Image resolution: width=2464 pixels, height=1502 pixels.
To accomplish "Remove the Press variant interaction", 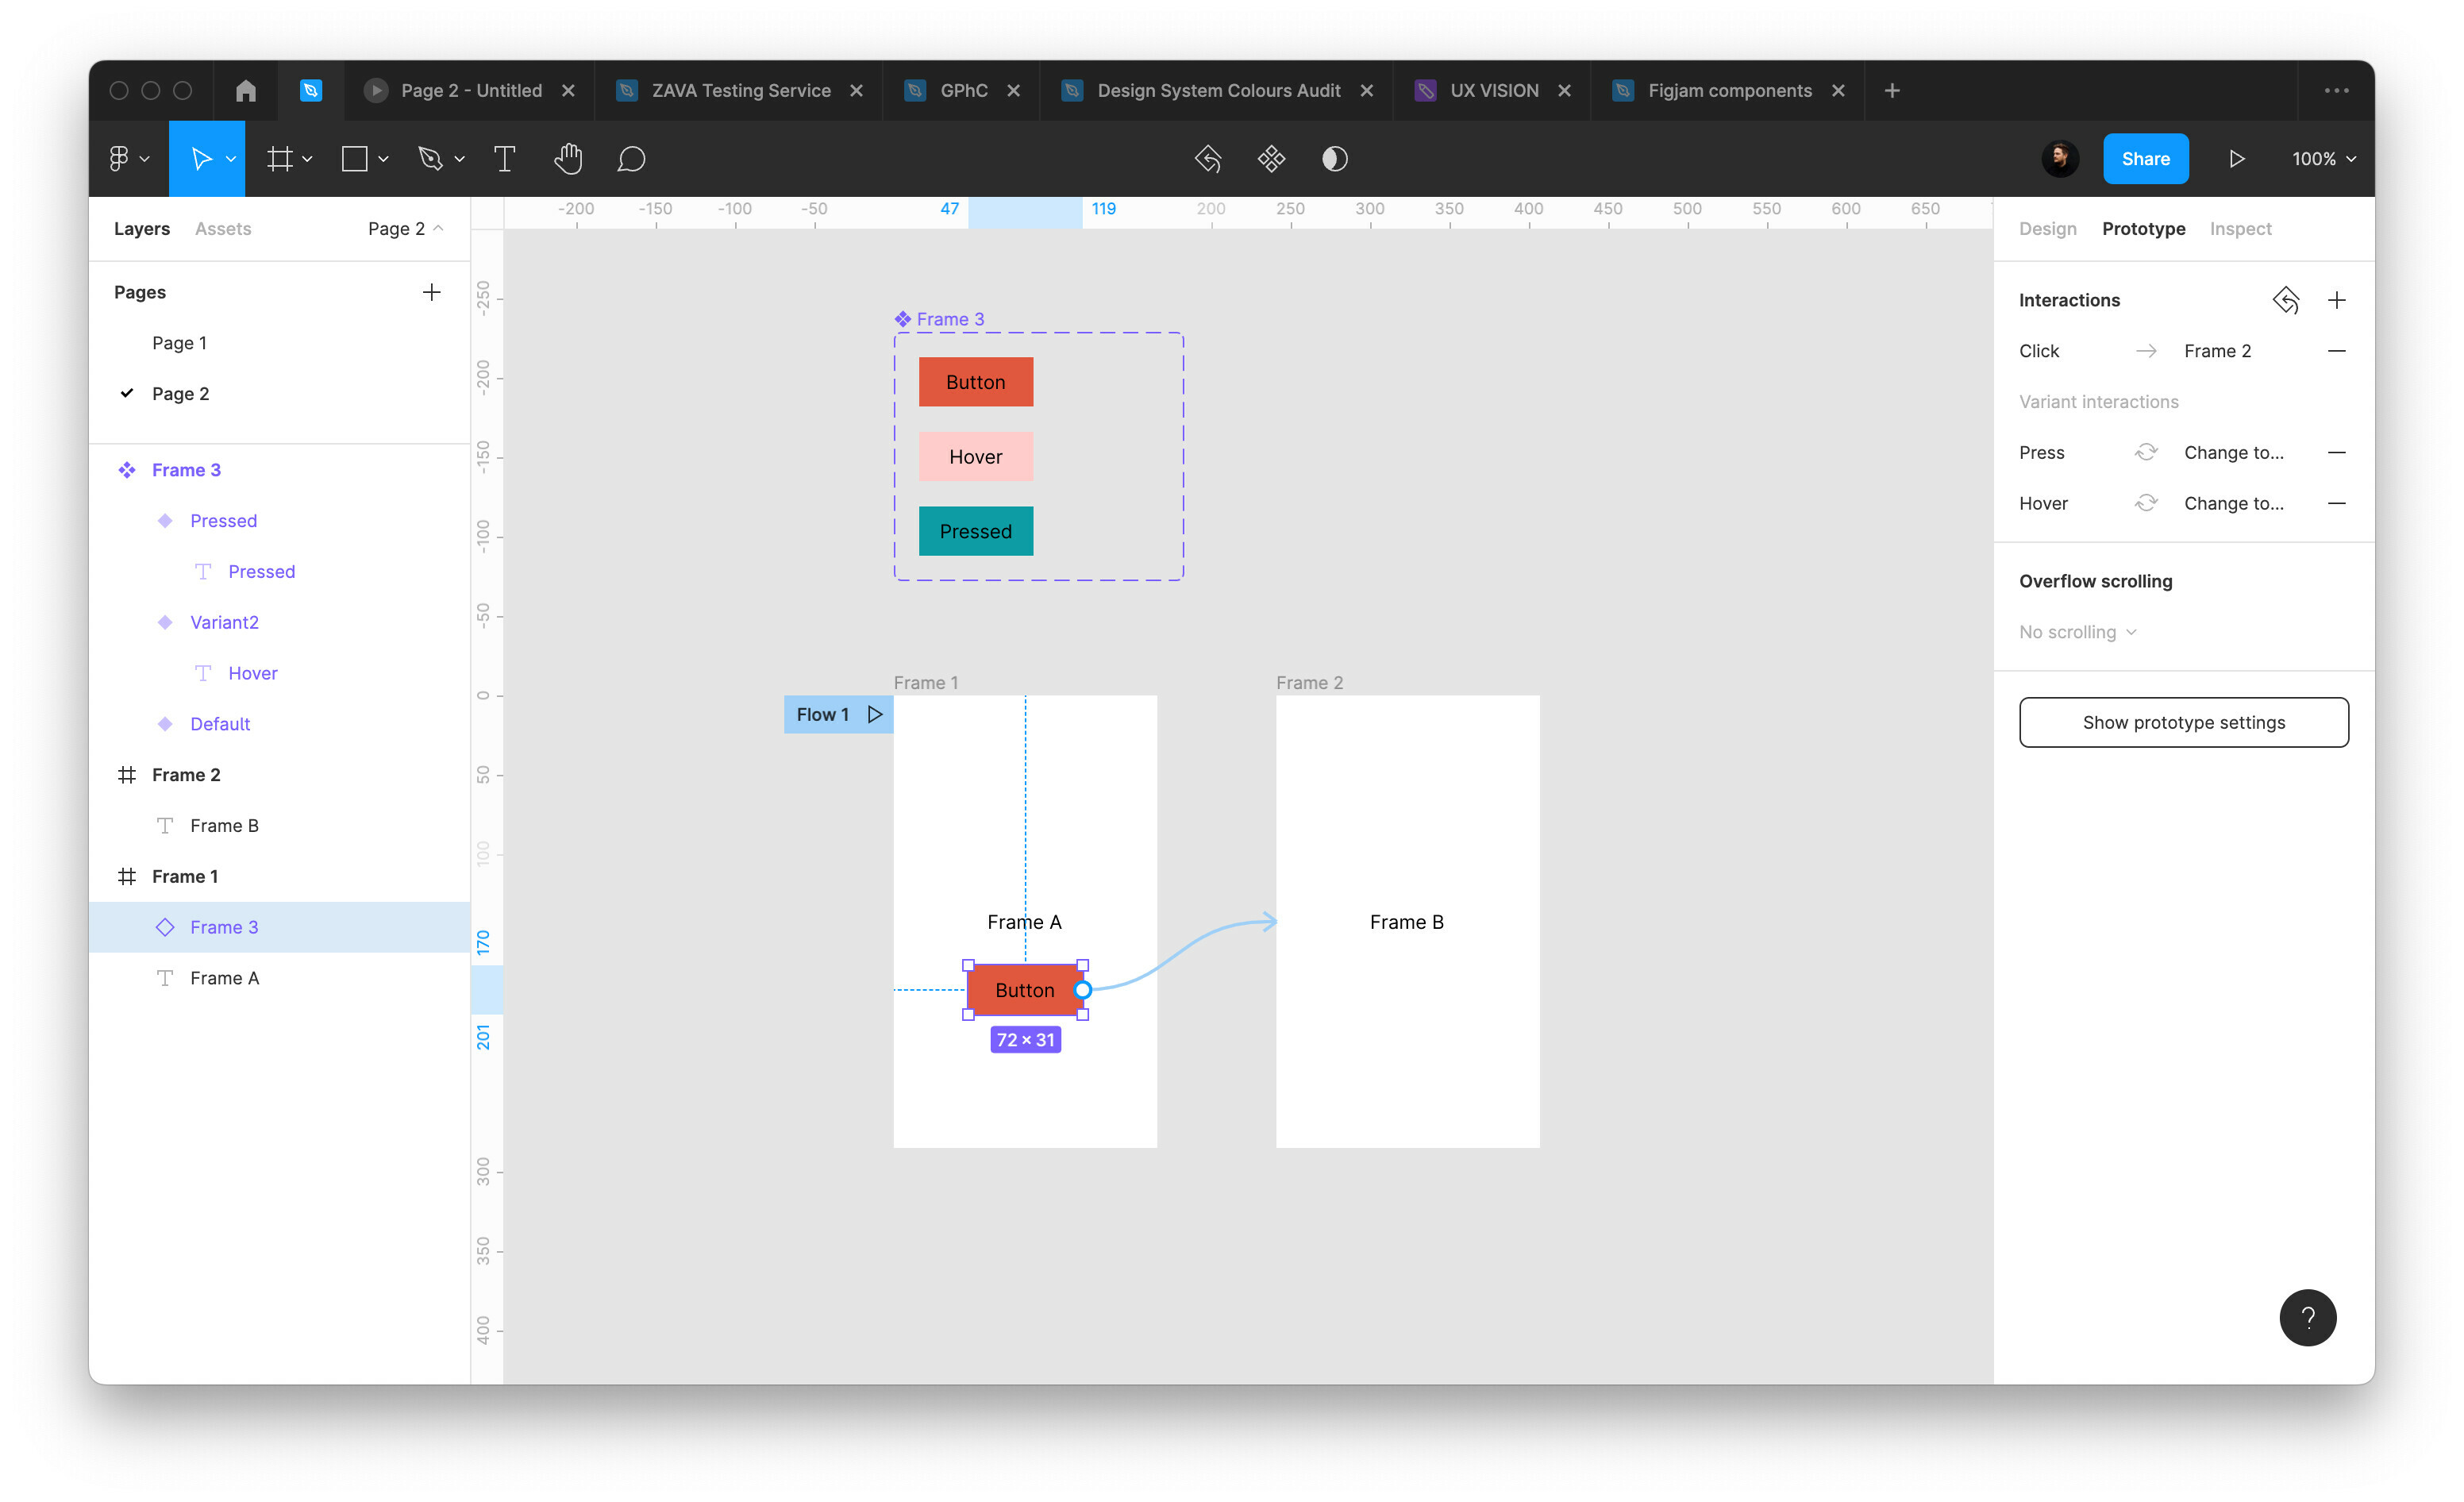I will click(x=2337, y=452).
